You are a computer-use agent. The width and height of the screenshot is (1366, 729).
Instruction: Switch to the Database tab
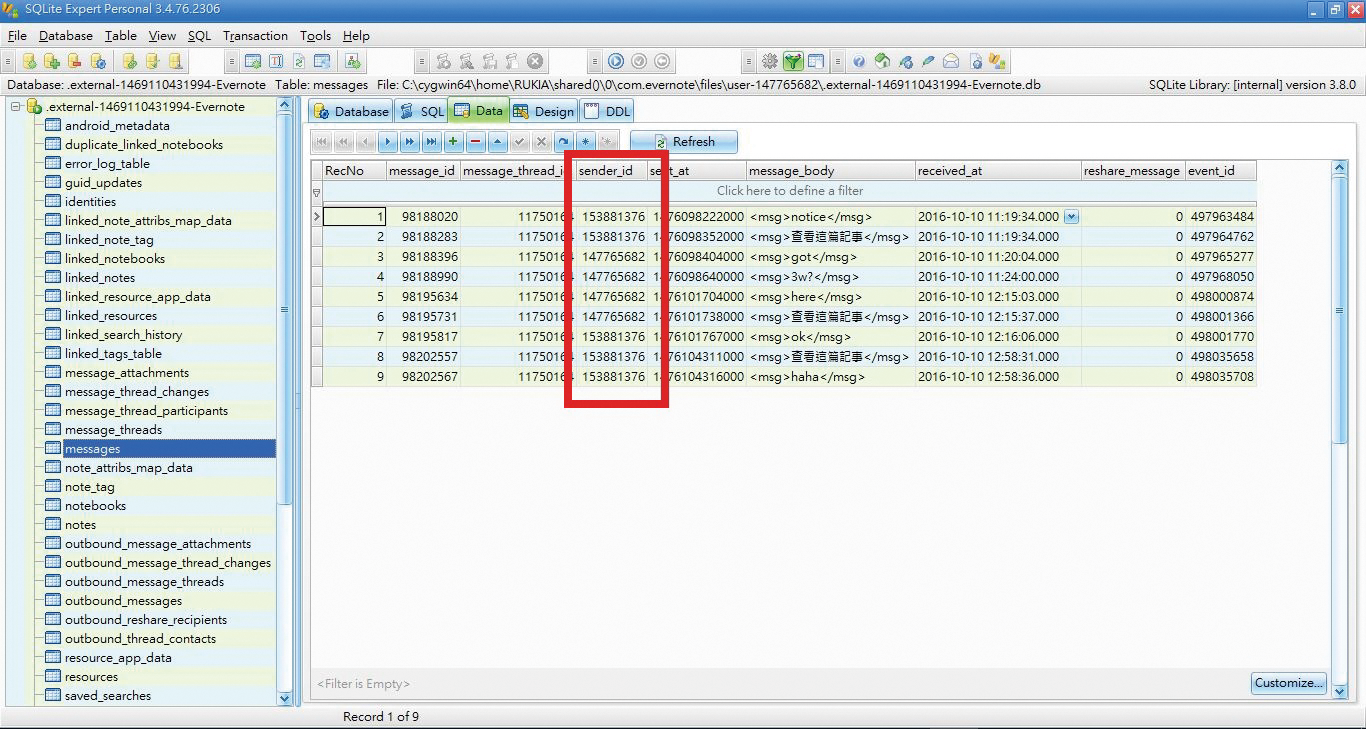click(x=351, y=111)
